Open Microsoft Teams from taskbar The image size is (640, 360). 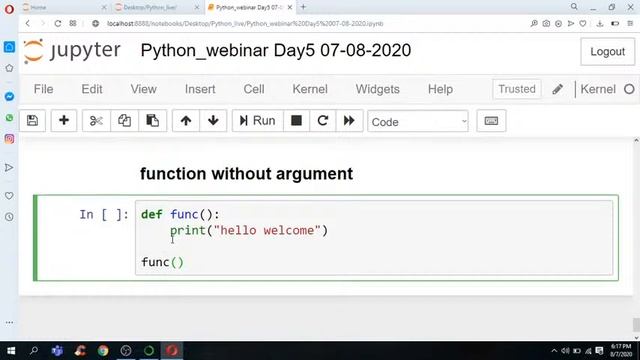point(57,351)
